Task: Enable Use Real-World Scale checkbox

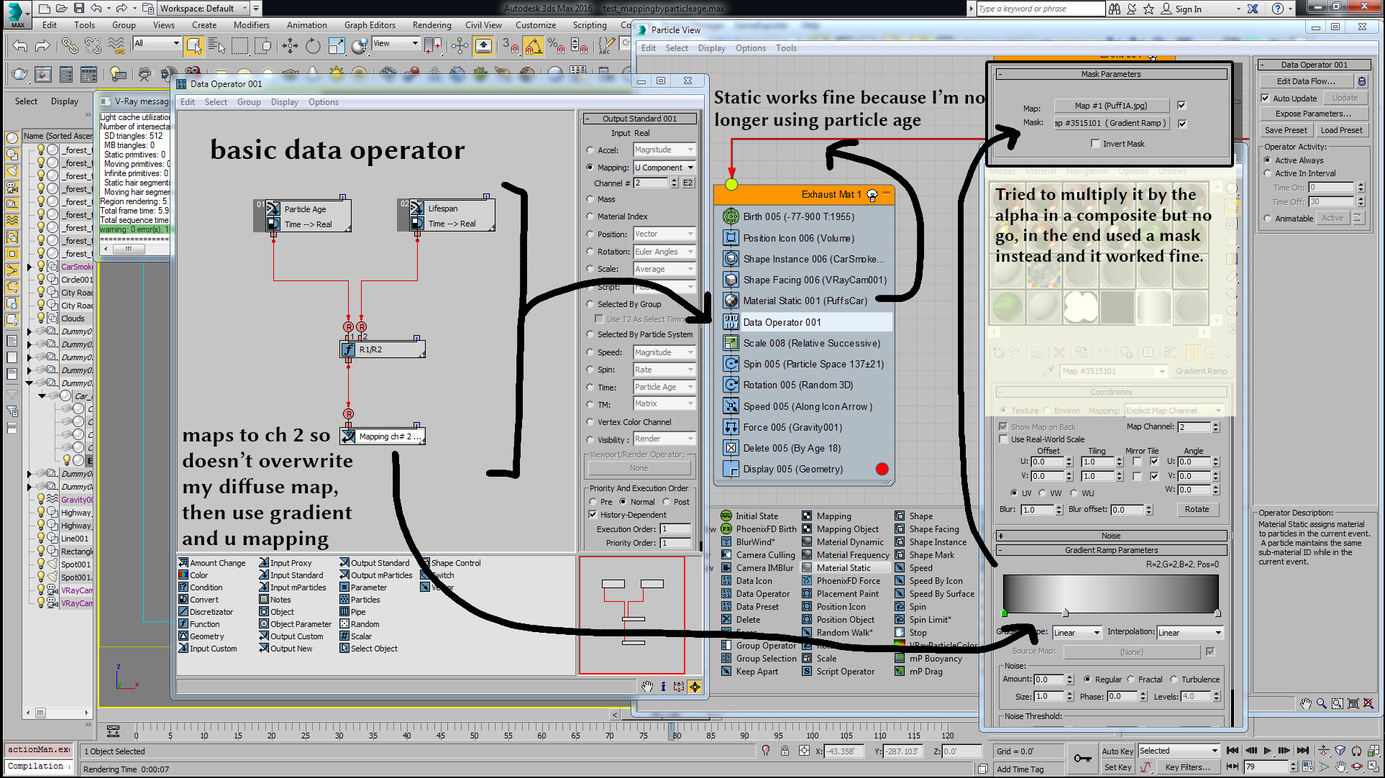Action: click(1003, 439)
